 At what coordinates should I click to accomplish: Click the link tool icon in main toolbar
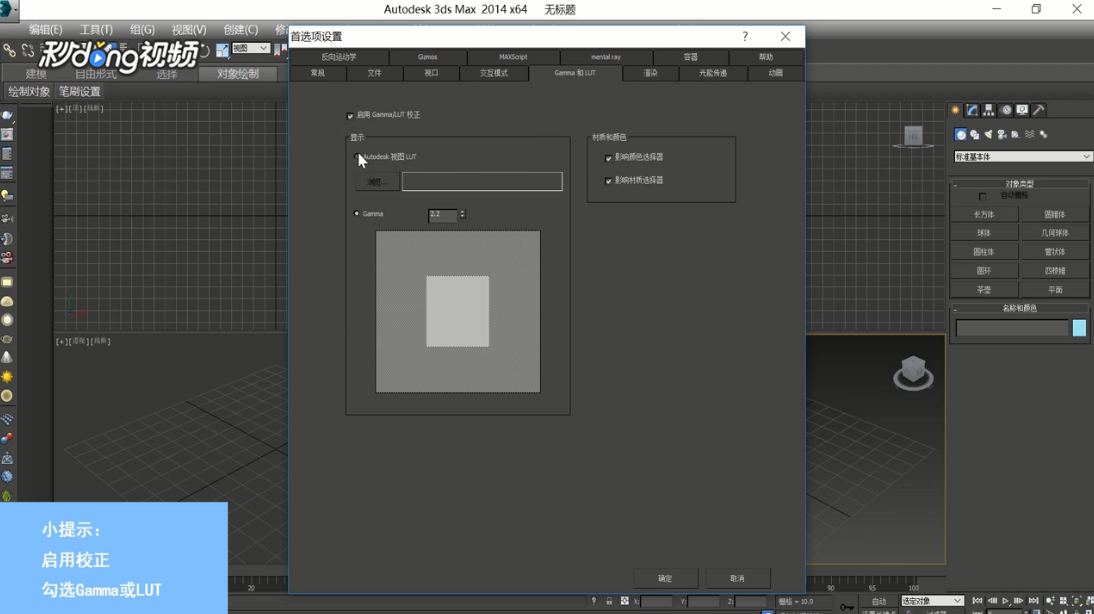[x=9, y=50]
